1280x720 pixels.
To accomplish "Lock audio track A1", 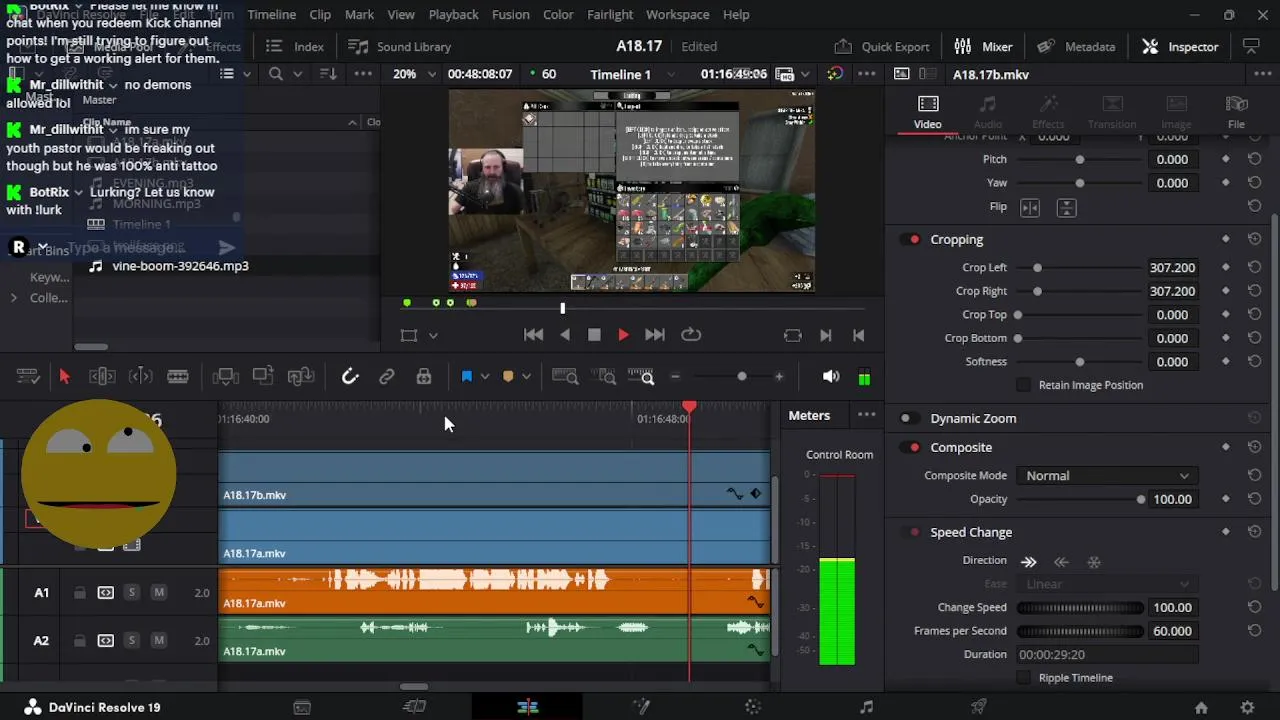I will coord(79,593).
